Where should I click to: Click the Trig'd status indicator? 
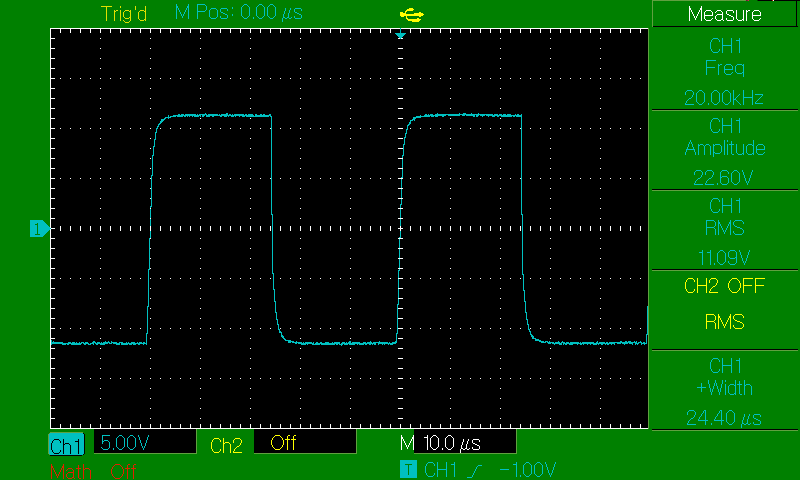pos(125,14)
